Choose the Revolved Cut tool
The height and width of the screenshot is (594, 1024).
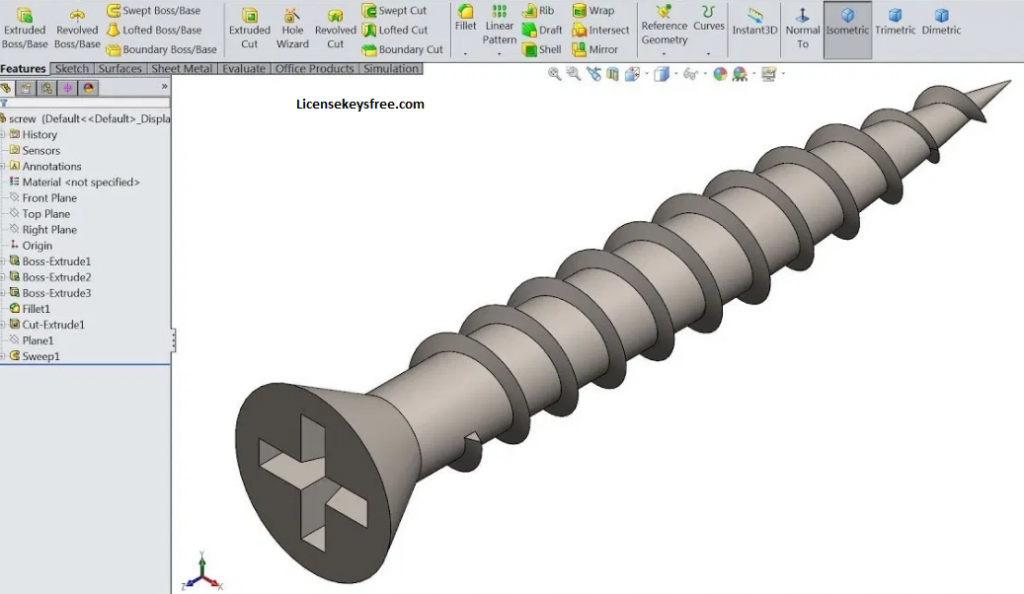(x=335, y=29)
